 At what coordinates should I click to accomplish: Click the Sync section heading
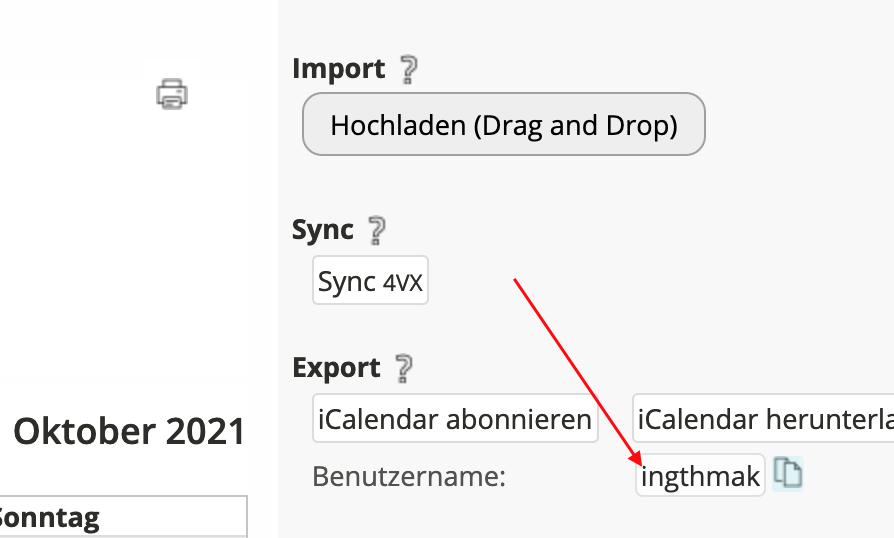coord(323,230)
